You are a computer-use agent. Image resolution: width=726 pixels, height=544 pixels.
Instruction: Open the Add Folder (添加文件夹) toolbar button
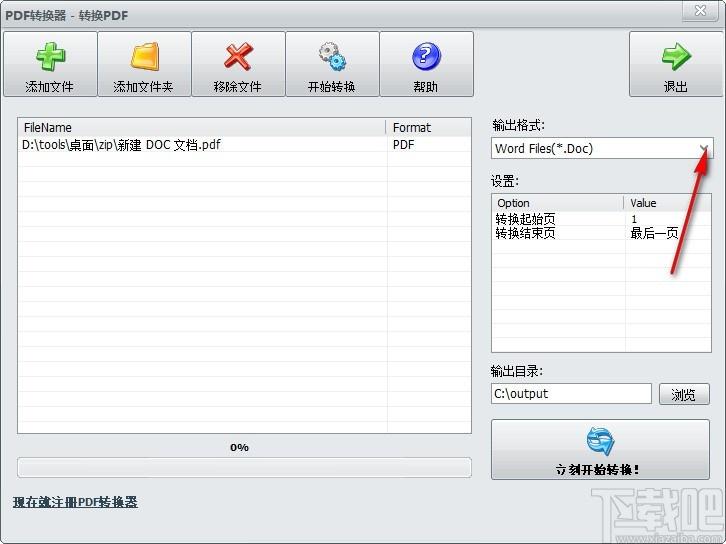tap(144, 64)
